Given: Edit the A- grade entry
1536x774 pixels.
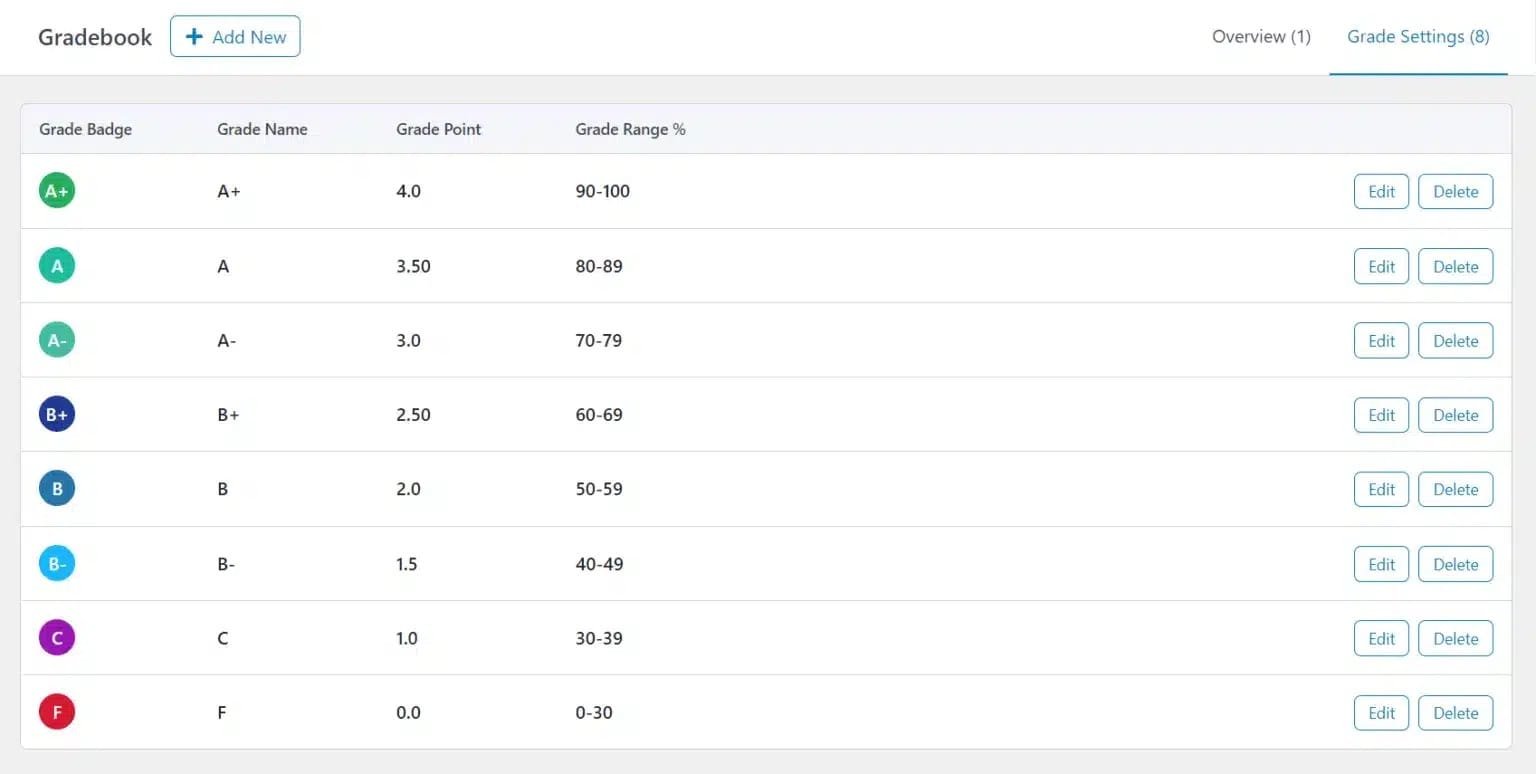Looking at the screenshot, I should pos(1381,340).
